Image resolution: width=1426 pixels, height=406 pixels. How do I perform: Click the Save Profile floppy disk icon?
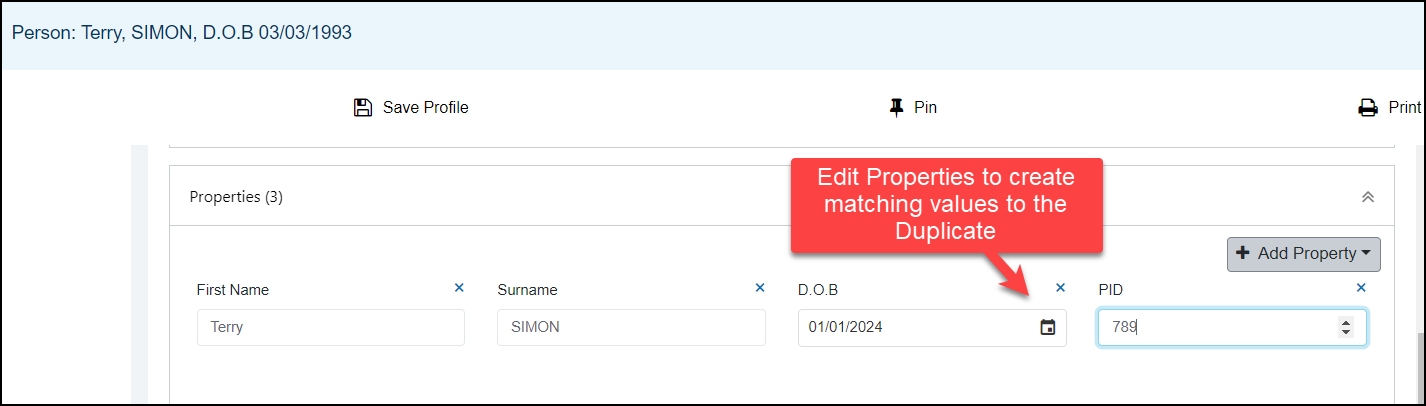coord(363,107)
